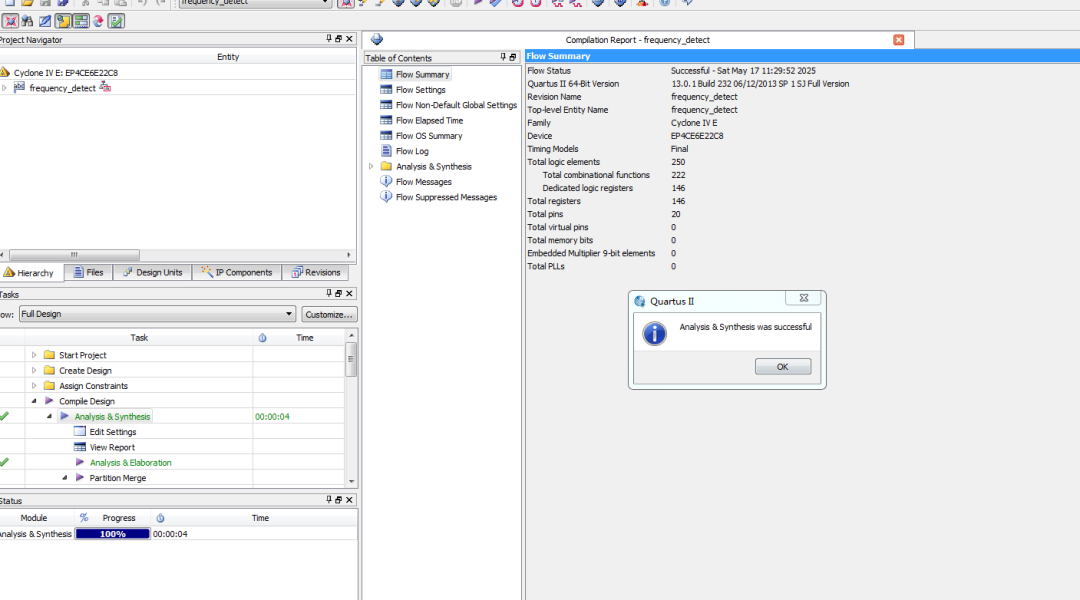Click the green checkmark icon in second toolbar row

coord(117,21)
